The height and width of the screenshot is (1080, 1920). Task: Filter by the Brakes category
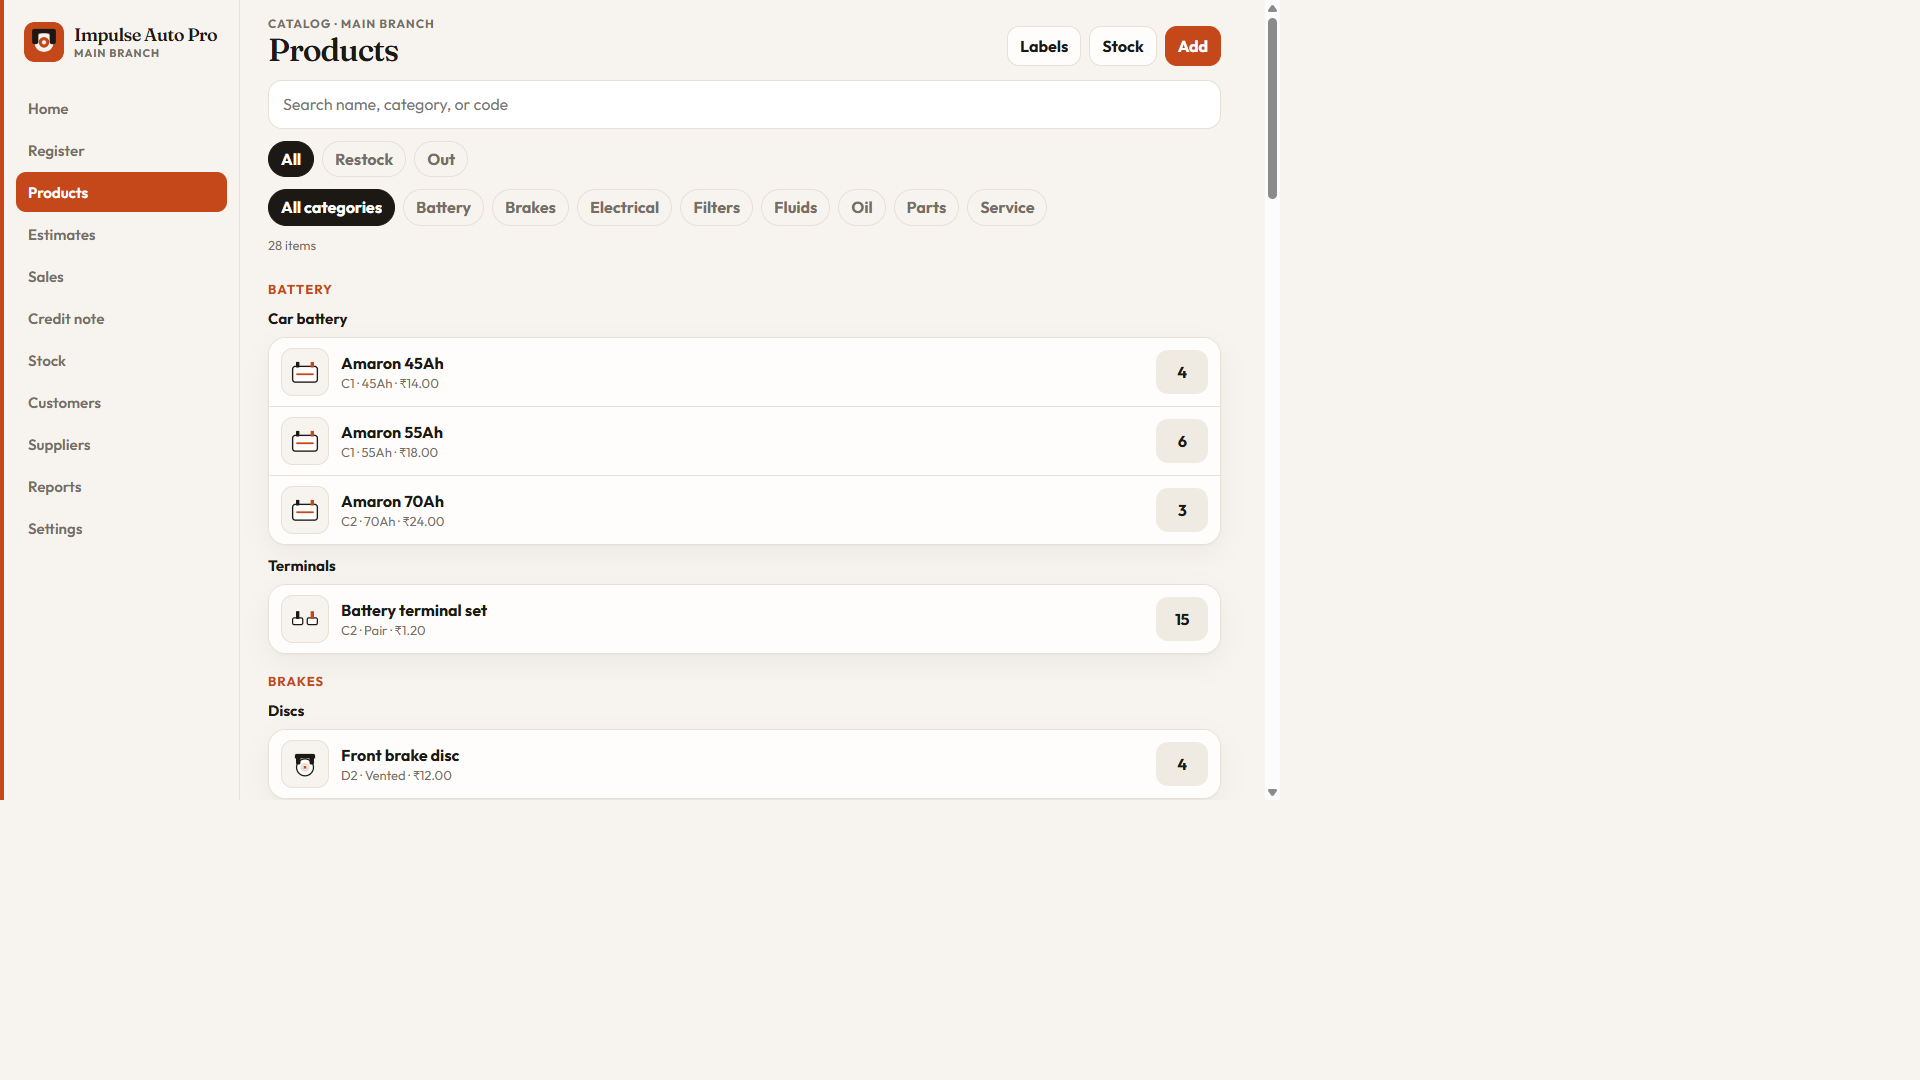point(530,207)
